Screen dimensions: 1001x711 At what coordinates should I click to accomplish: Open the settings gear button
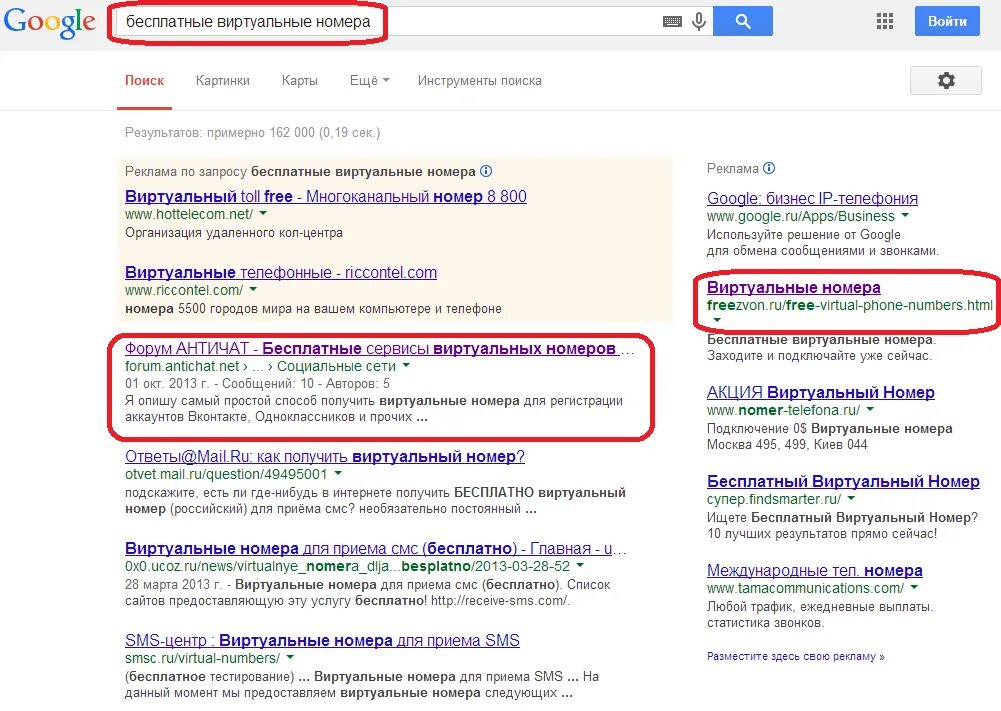tap(945, 80)
